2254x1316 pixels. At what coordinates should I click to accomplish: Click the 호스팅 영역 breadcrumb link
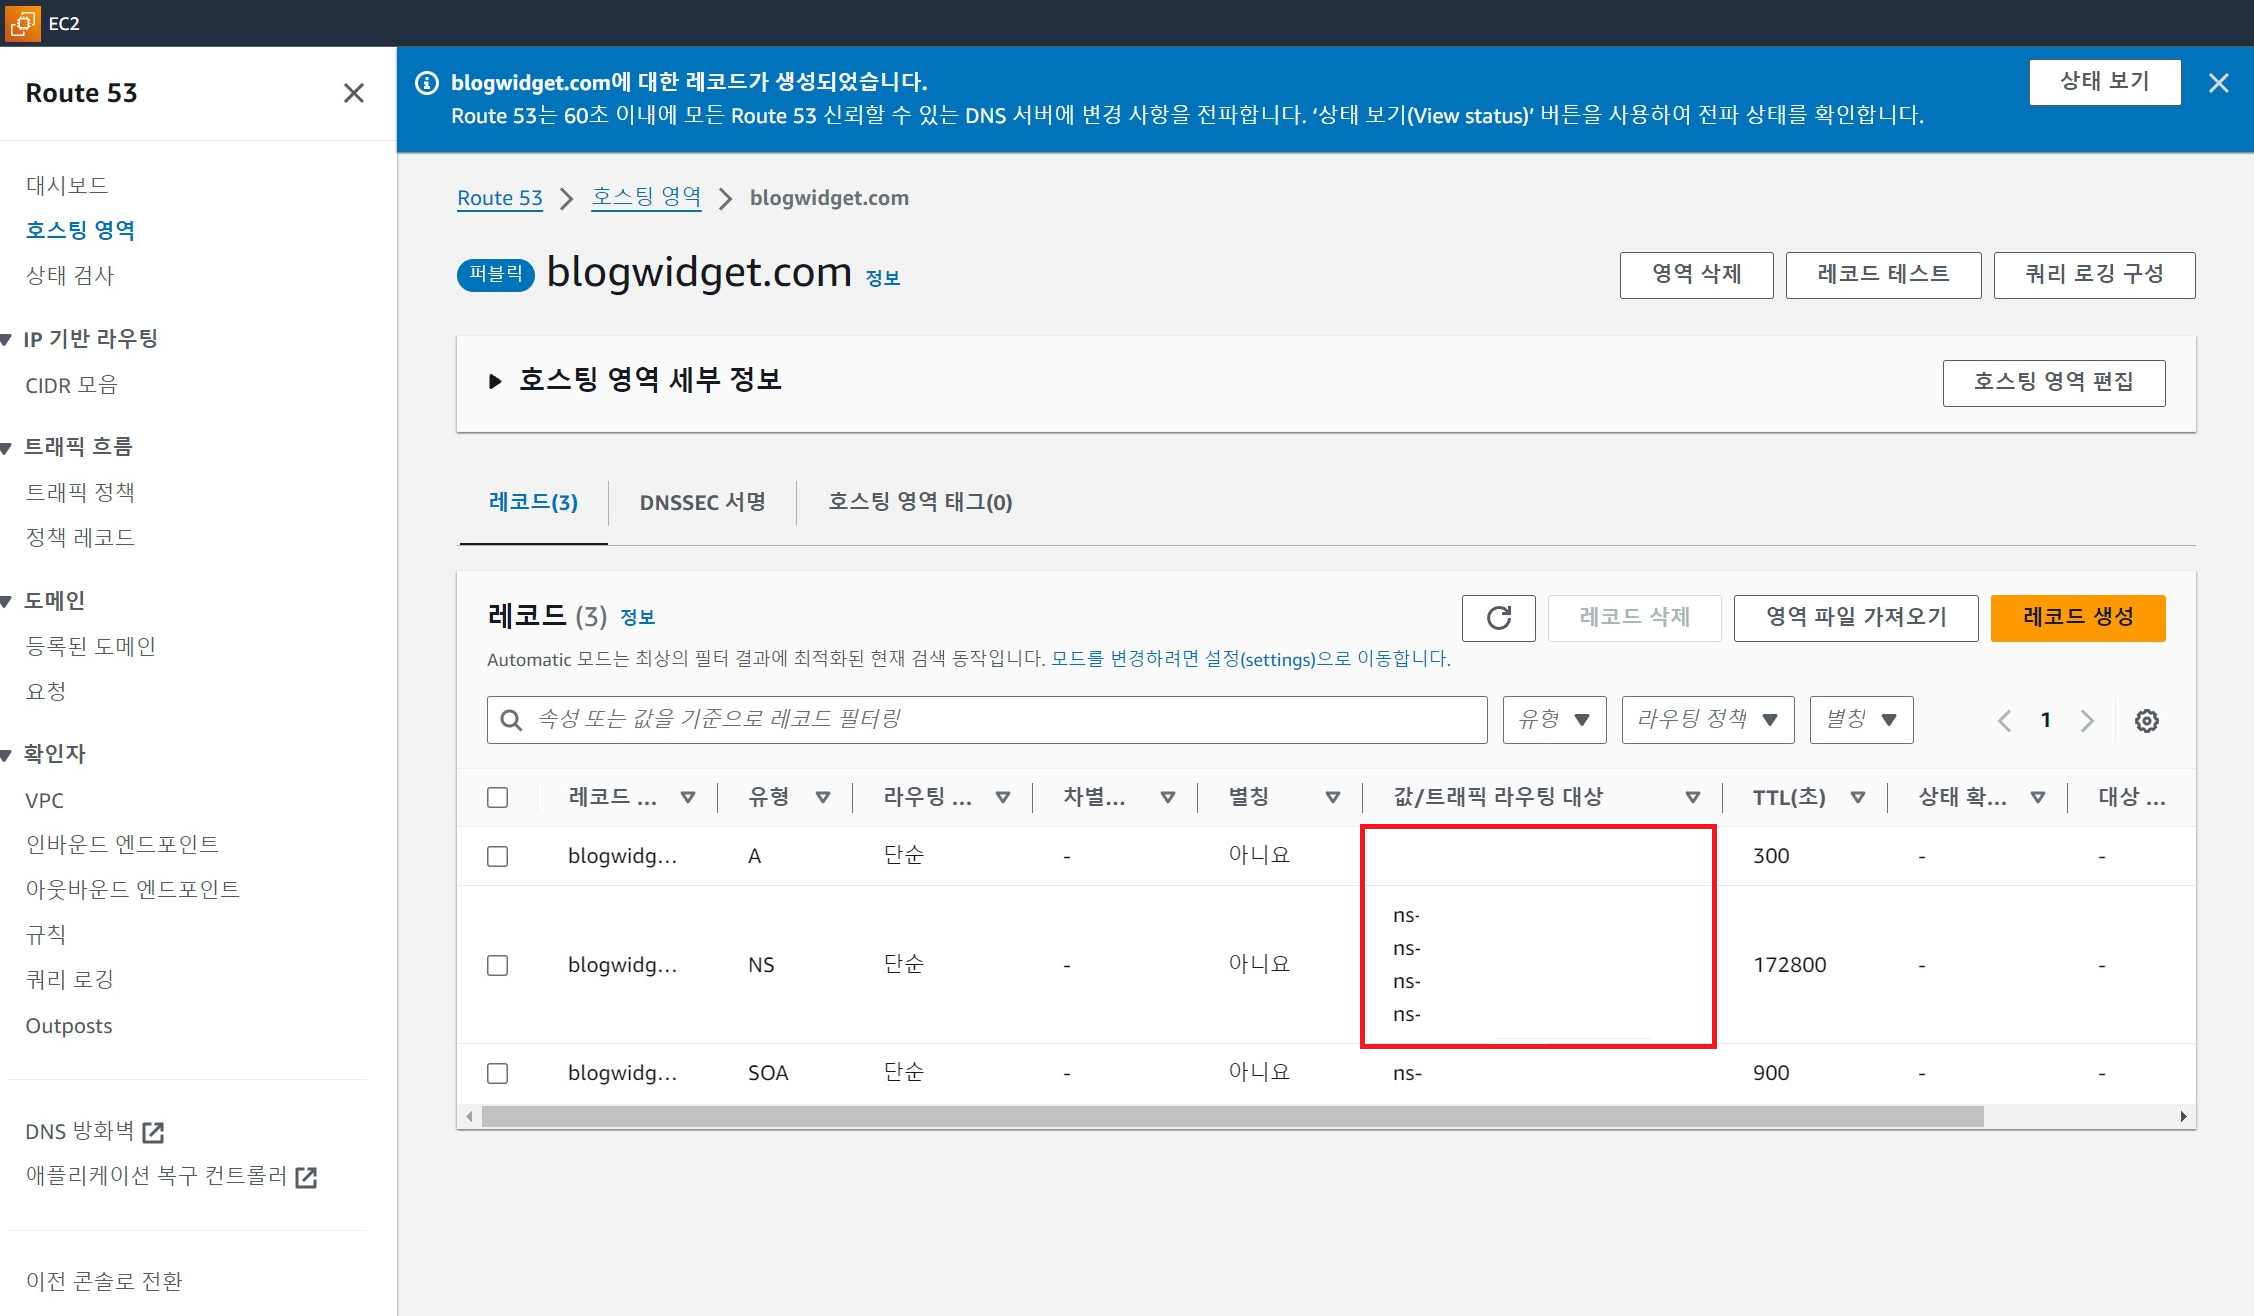click(x=646, y=197)
